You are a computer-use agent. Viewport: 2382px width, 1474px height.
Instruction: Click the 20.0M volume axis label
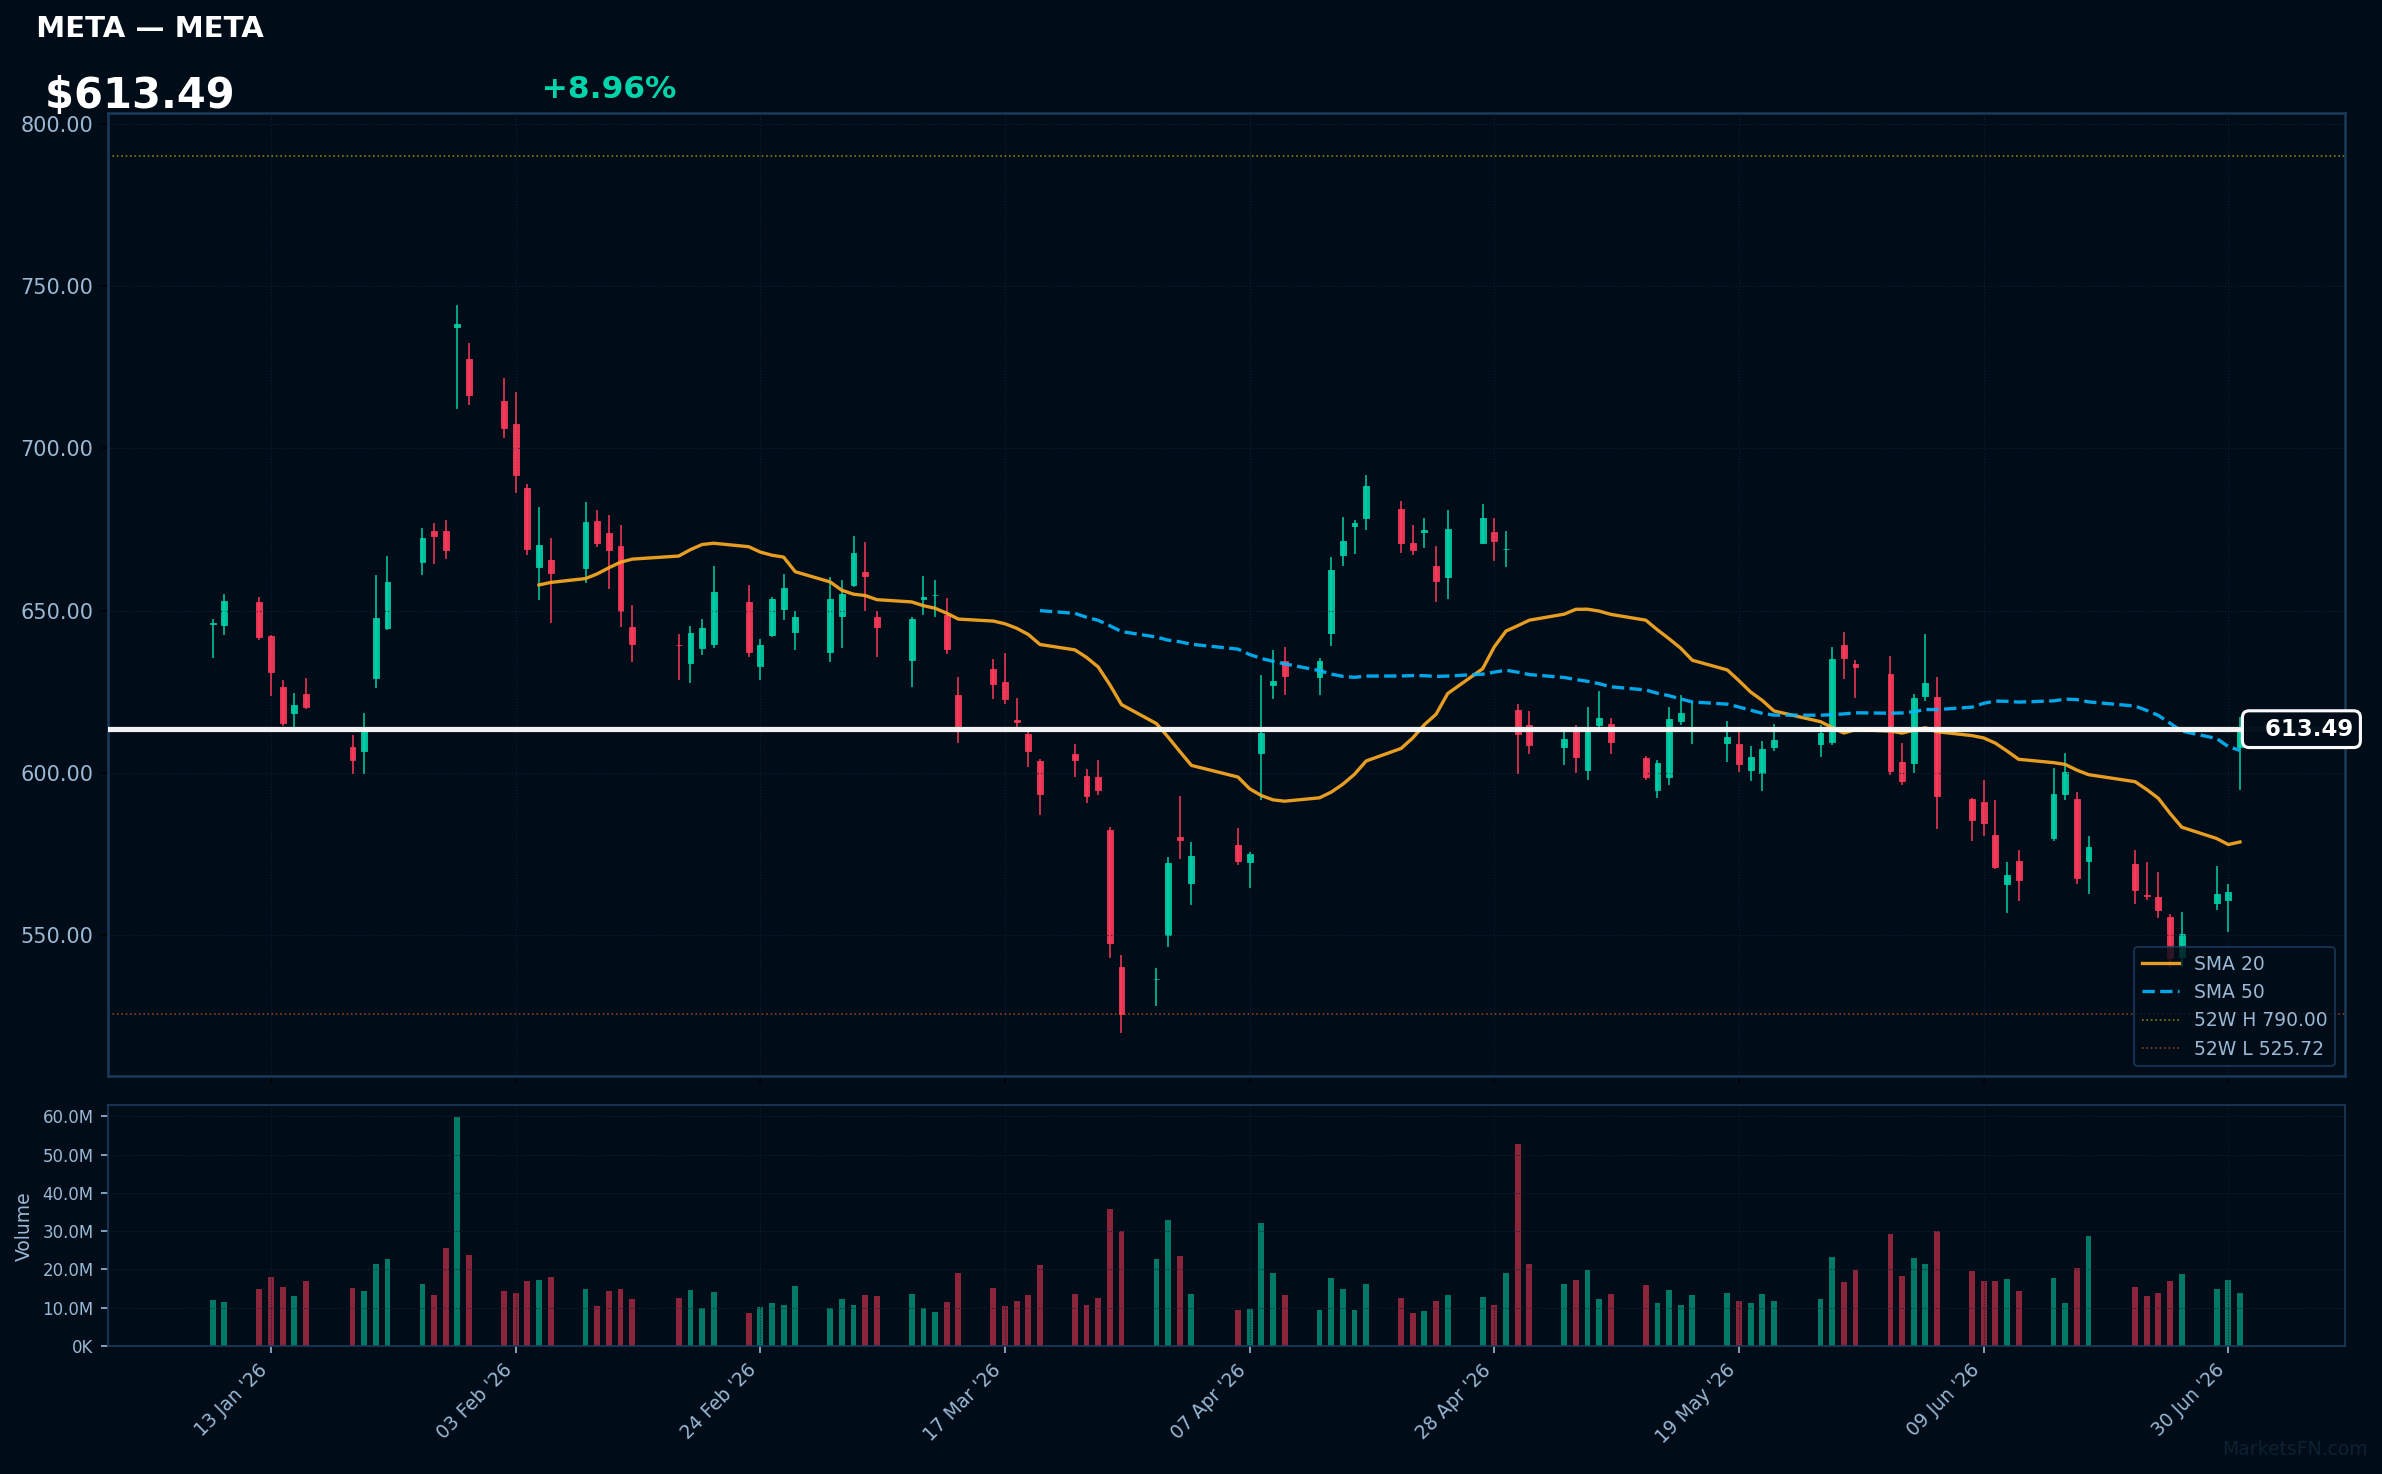(x=68, y=1269)
